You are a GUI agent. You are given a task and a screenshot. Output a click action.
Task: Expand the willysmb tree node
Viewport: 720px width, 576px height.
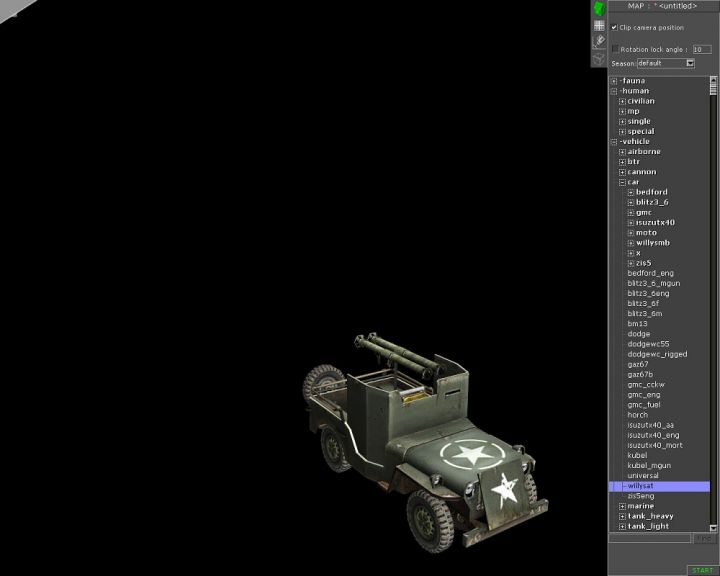pyautogui.click(x=630, y=243)
